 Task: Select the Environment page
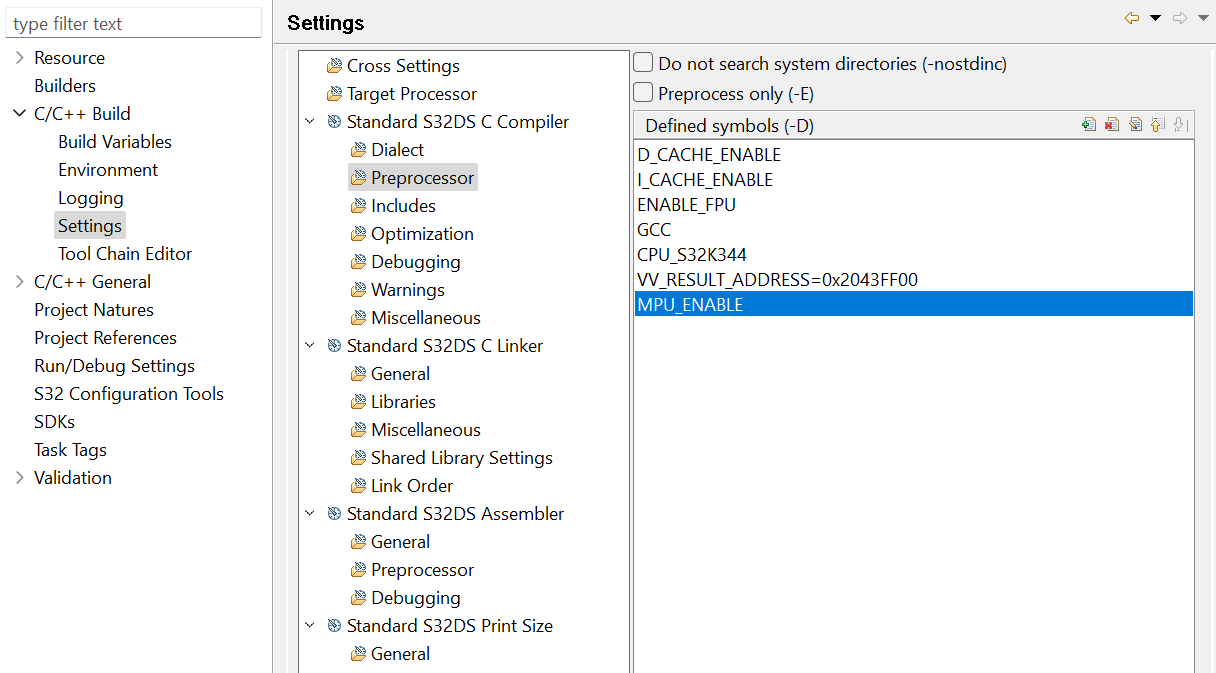point(108,170)
